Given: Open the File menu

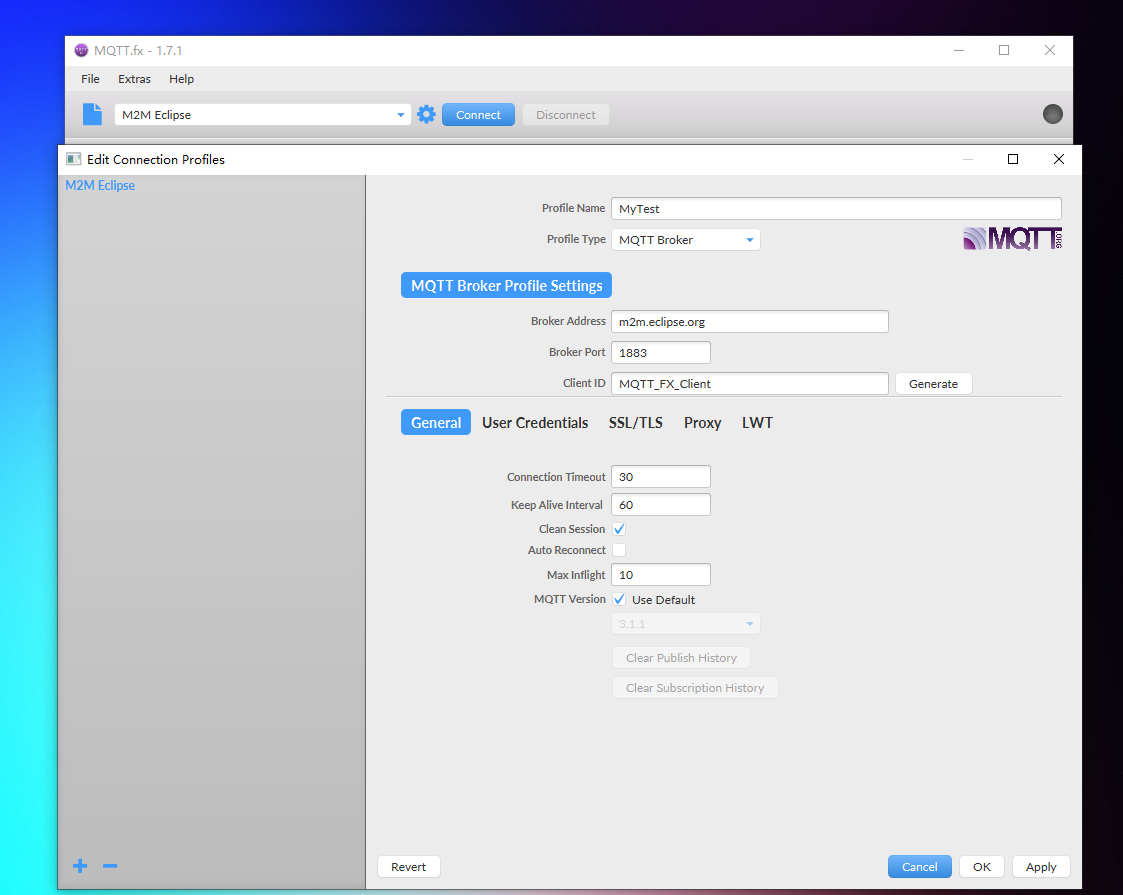Looking at the screenshot, I should 90,79.
